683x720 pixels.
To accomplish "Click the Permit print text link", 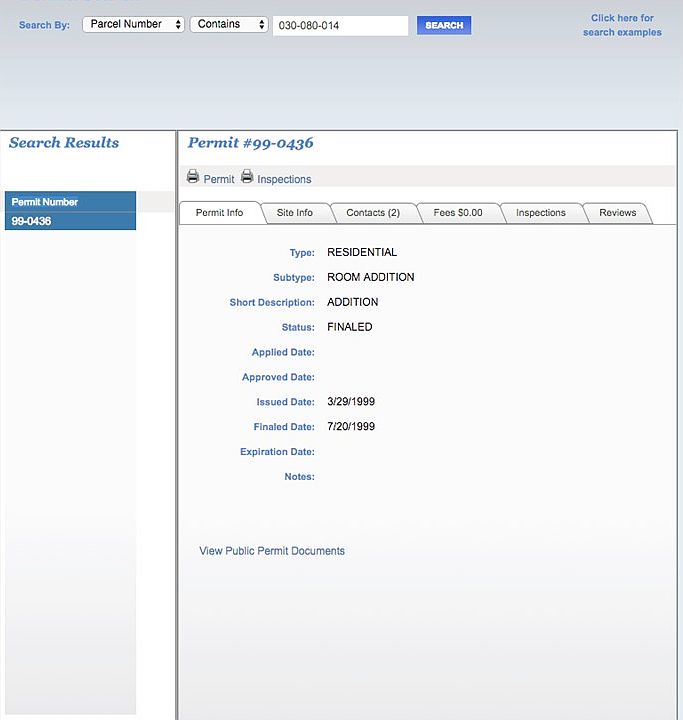I will (219, 180).
